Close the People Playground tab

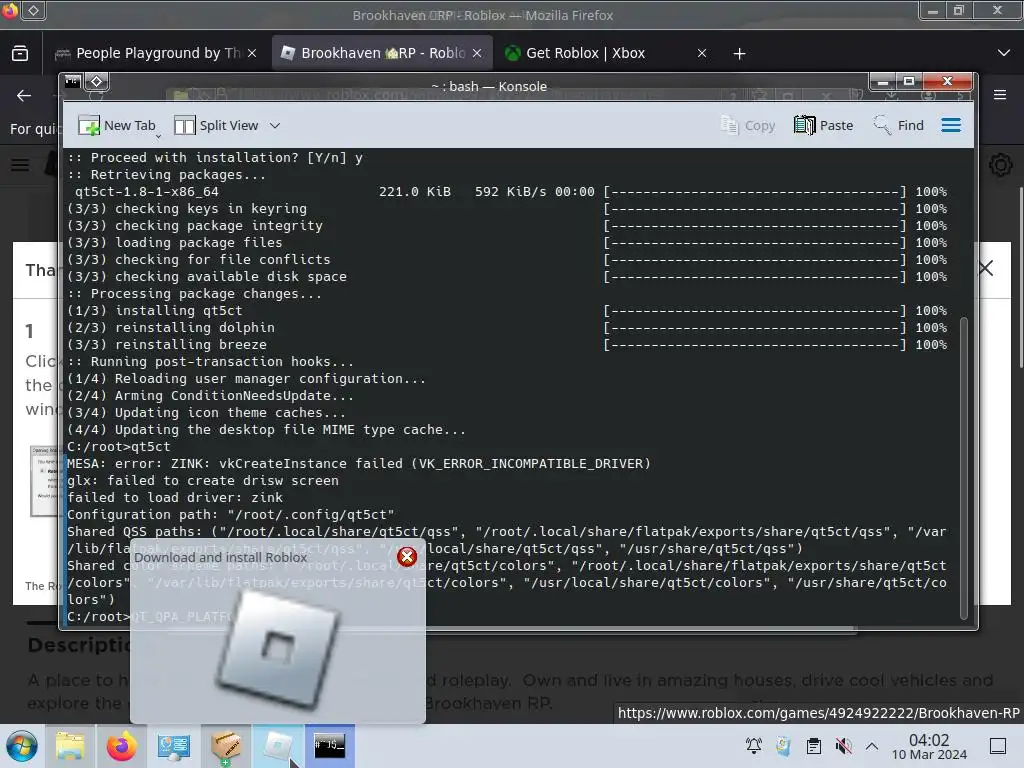point(252,53)
